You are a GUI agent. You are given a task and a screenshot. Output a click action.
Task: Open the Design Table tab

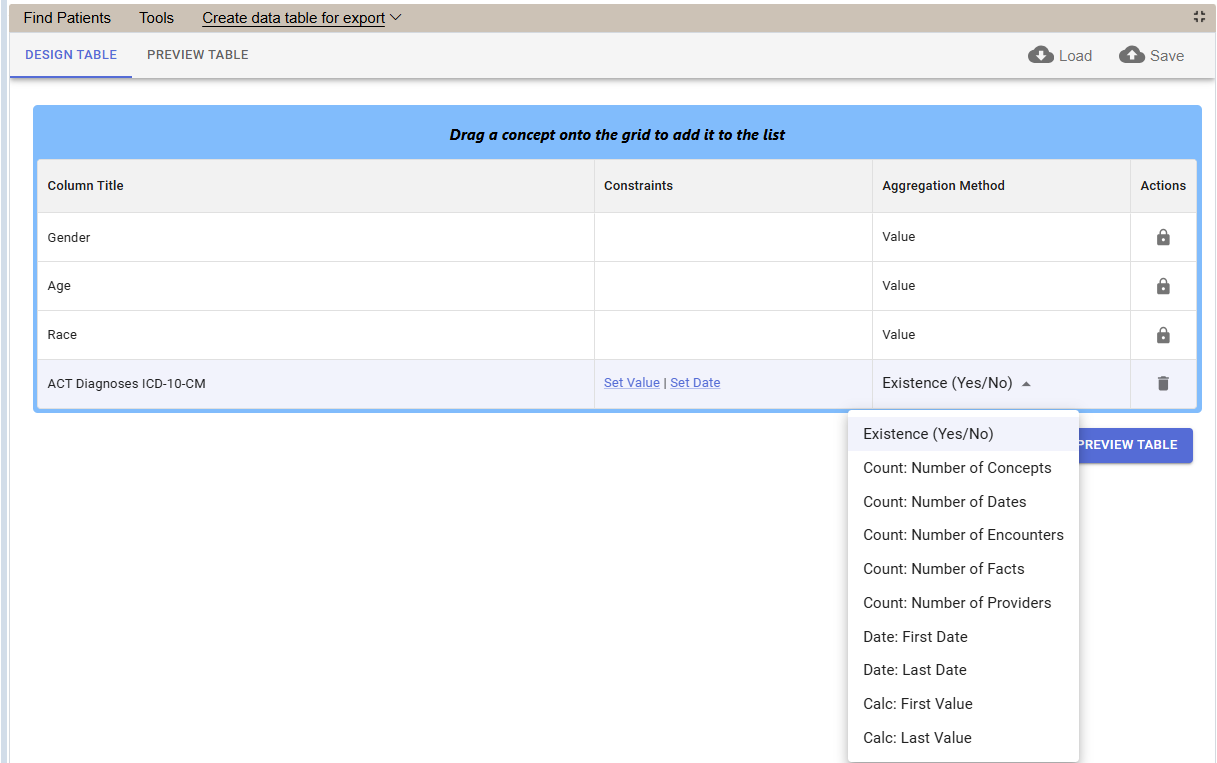tap(71, 55)
